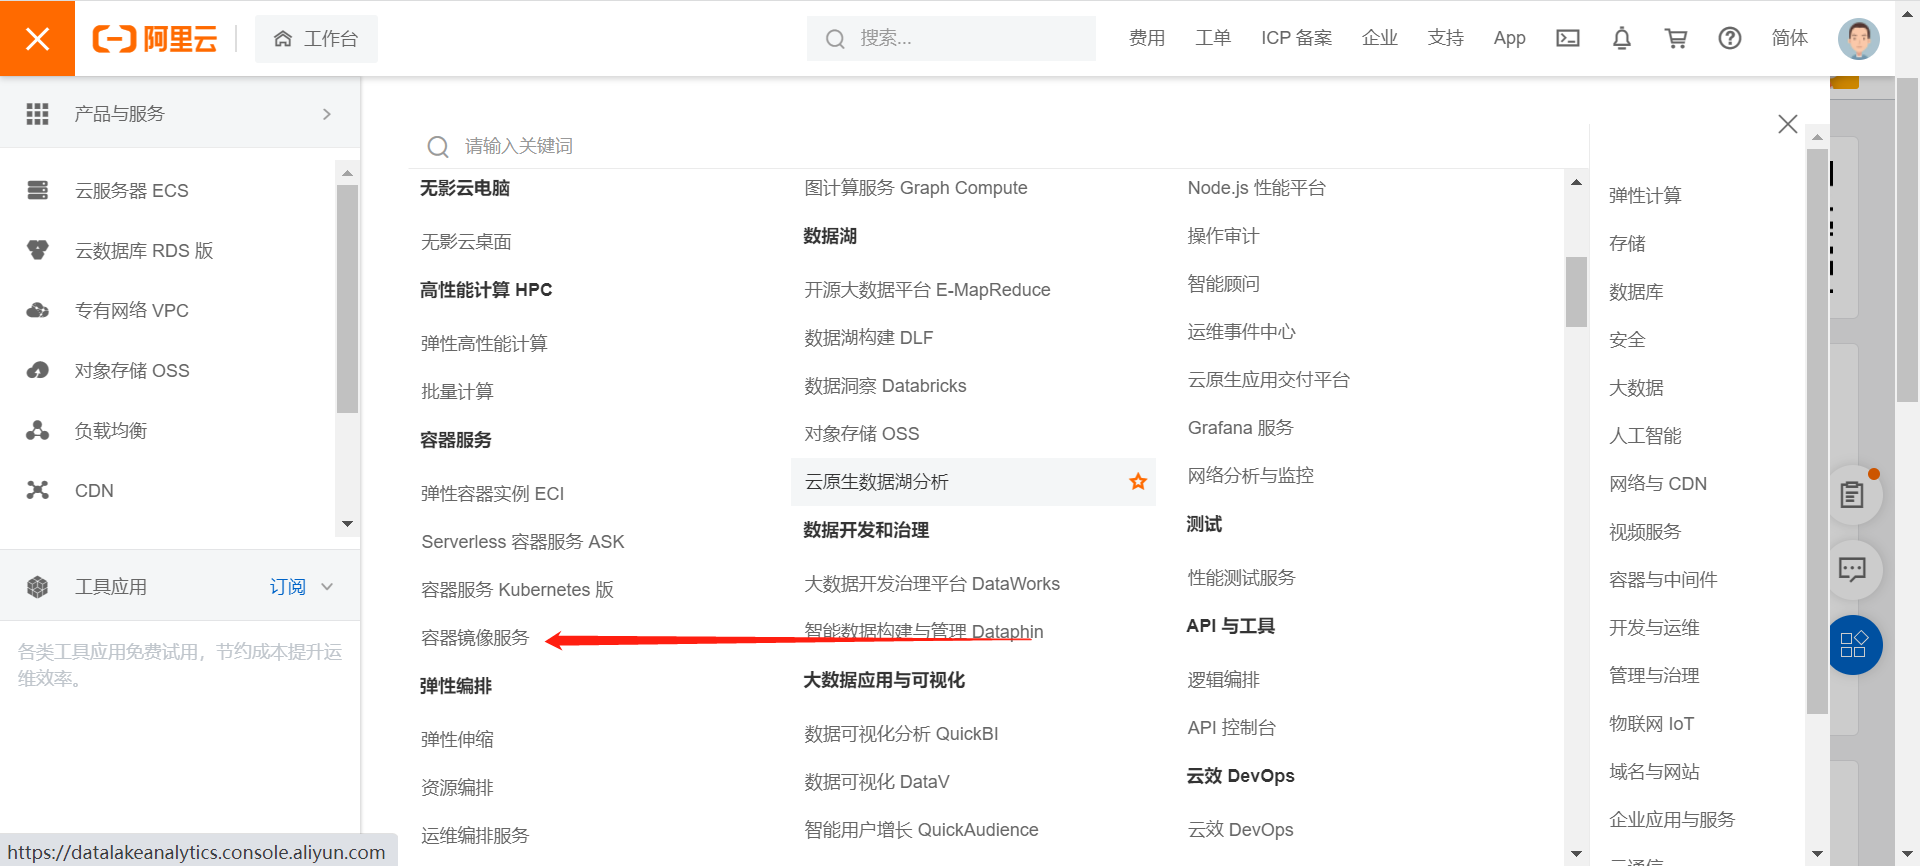Image resolution: width=1920 pixels, height=866 pixels.
Task: Jump to the 弹性计算 category
Action: point(1645,196)
